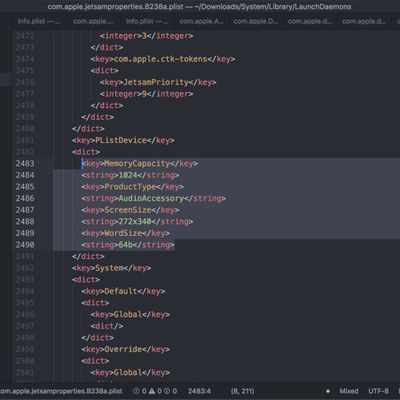Click the JetsamPriority key line
Viewport: 400px width, 400px height.
pos(158,82)
